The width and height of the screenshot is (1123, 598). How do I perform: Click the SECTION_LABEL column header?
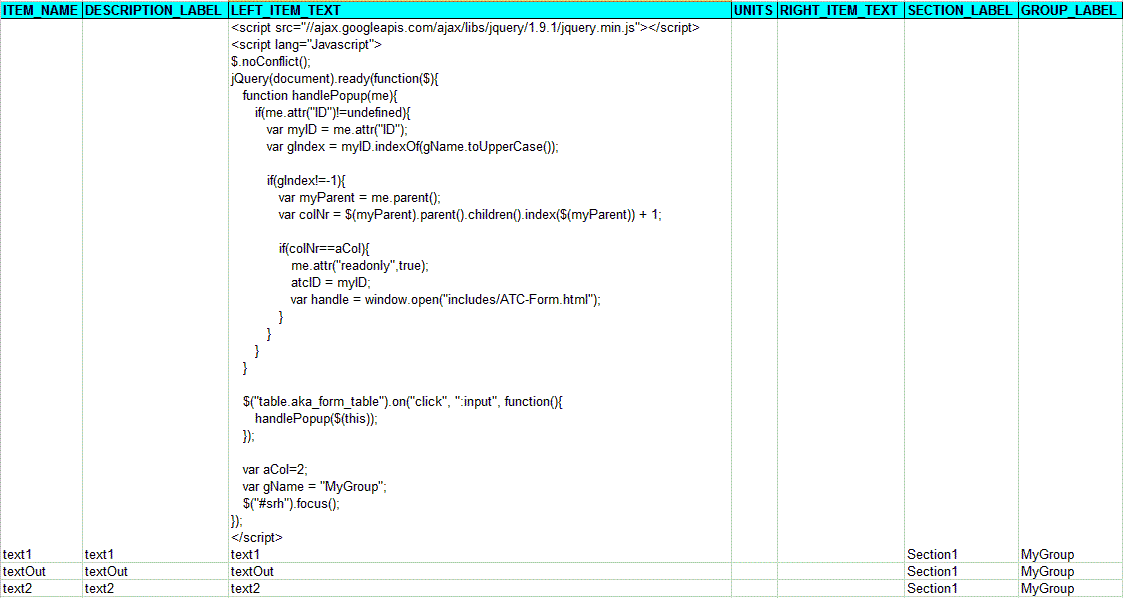click(x=960, y=11)
